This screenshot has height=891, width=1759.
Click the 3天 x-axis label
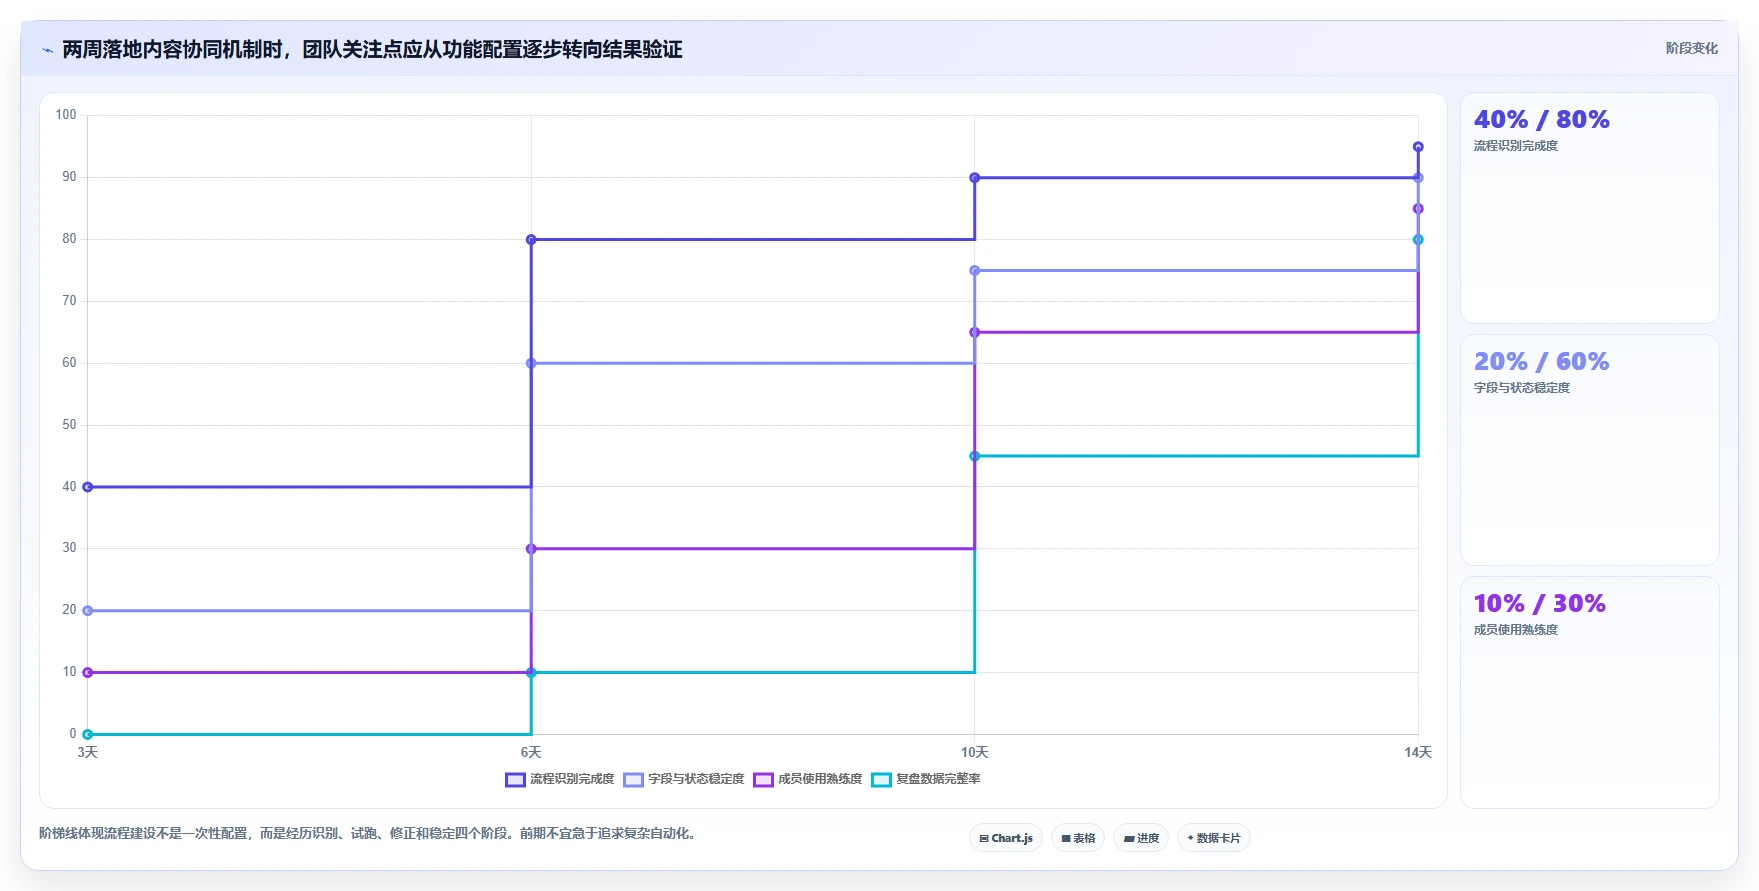(88, 753)
